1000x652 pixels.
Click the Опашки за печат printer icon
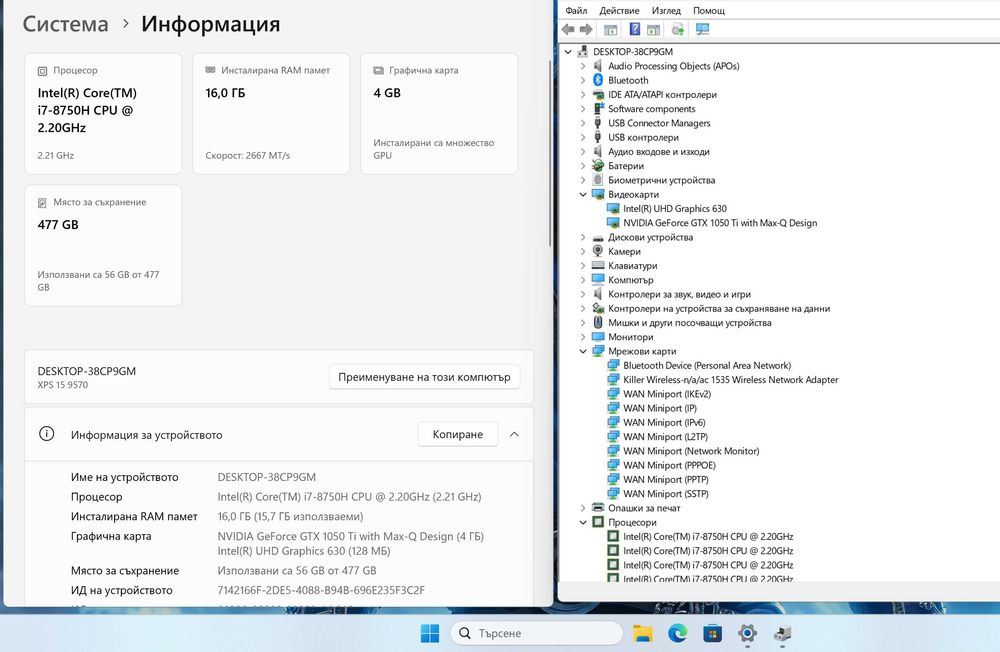pos(598,508)
